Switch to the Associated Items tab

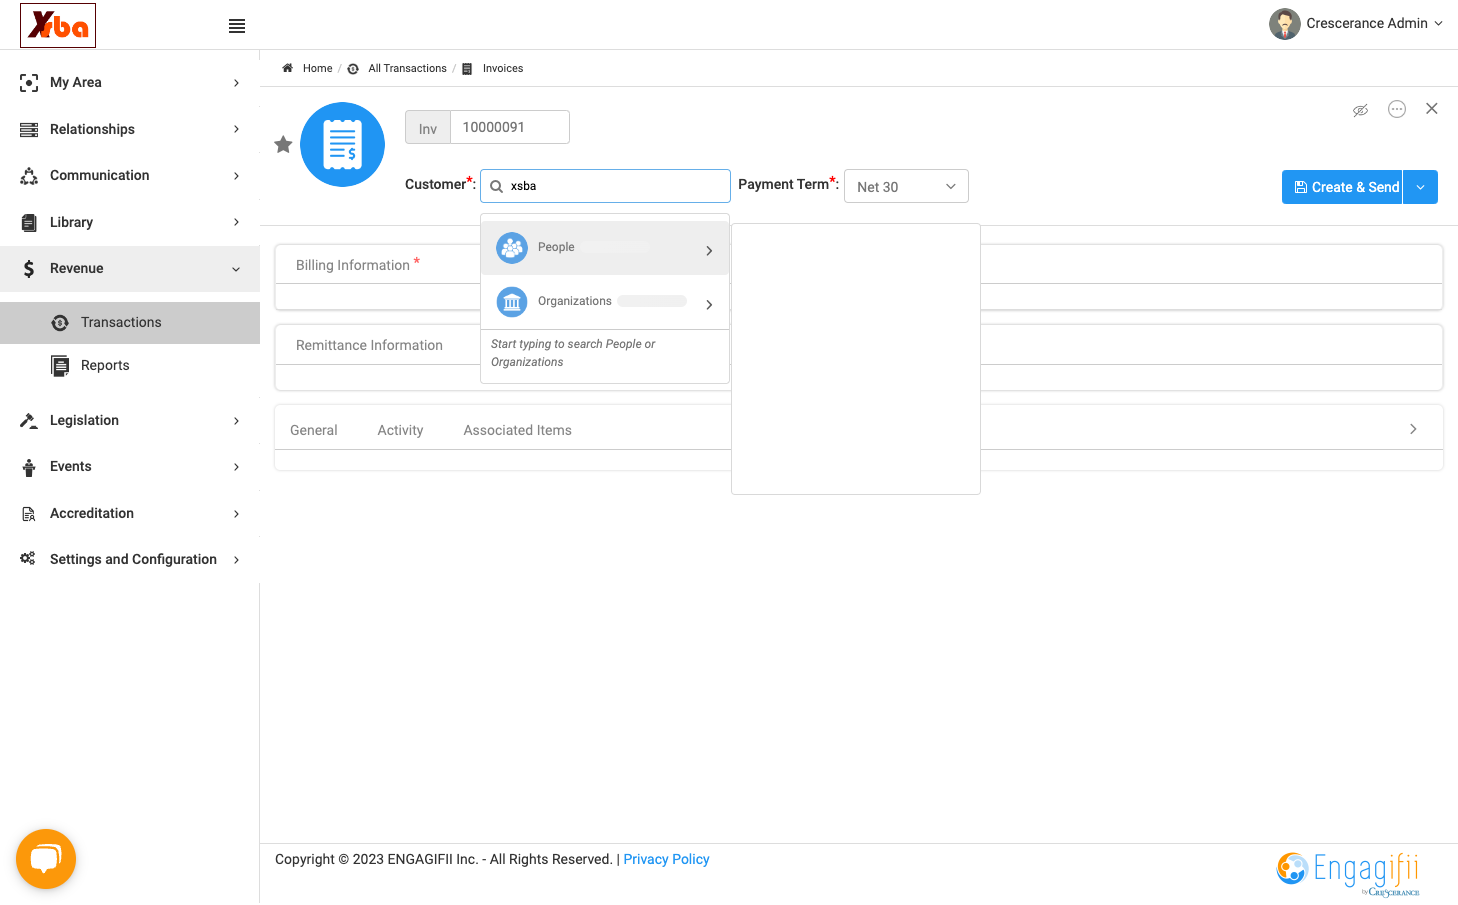517,430
